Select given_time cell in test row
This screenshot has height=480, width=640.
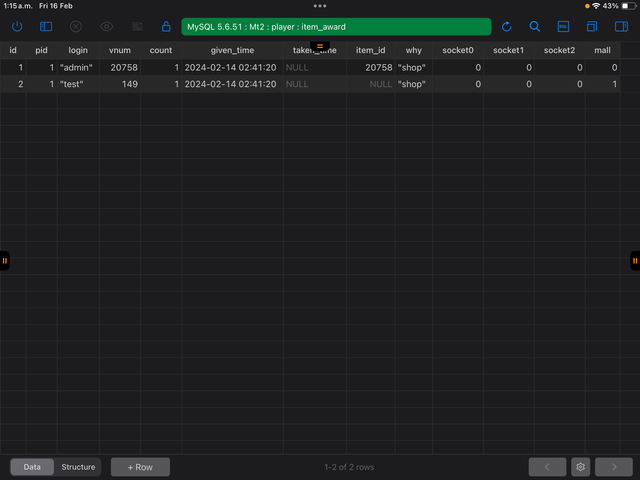pyautogui.click(x=232, y=84)
